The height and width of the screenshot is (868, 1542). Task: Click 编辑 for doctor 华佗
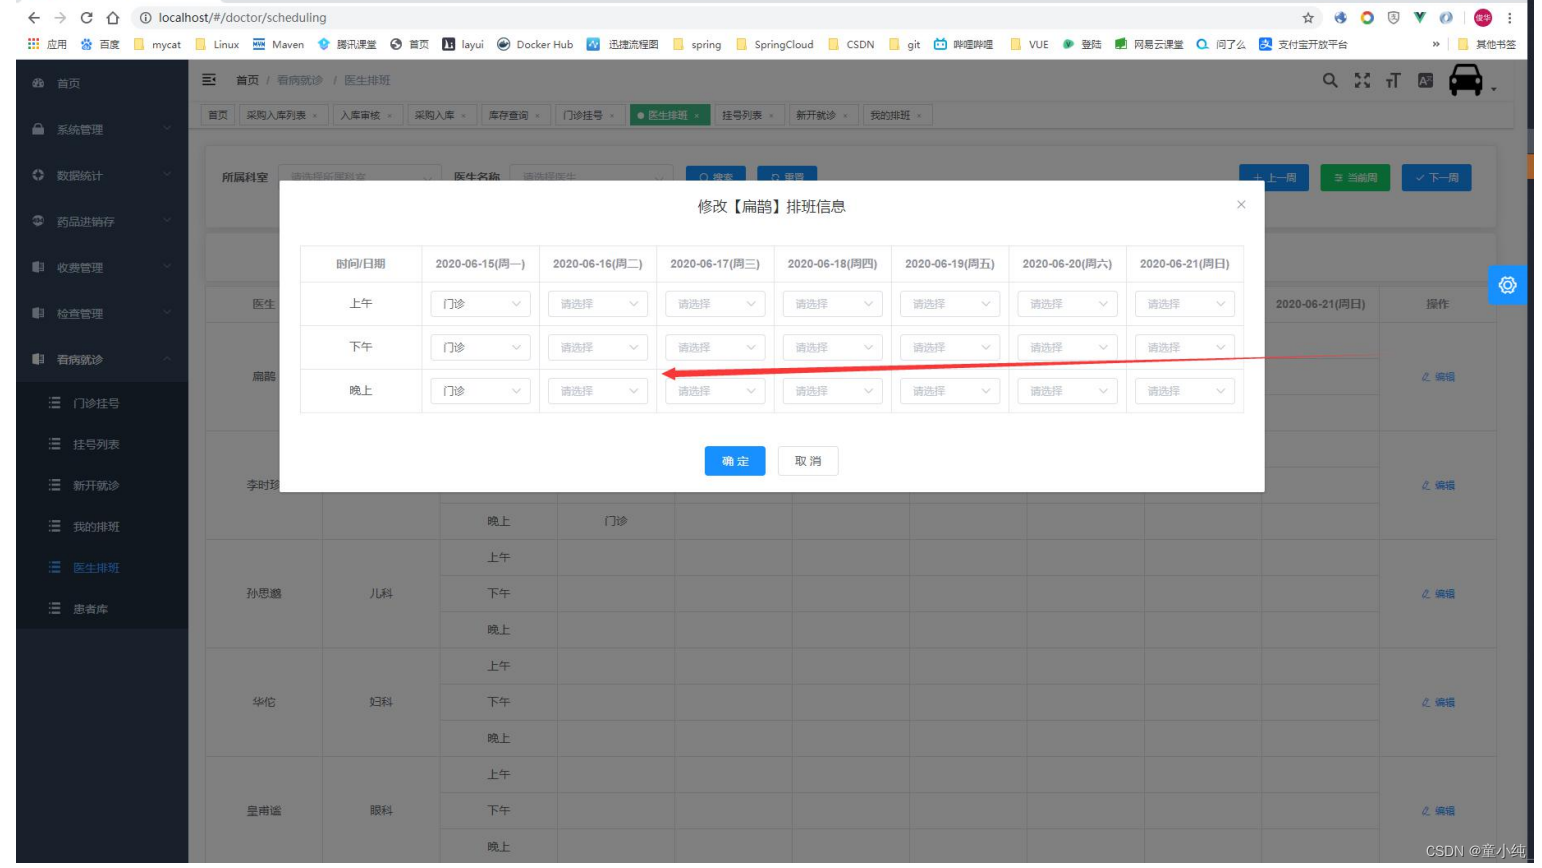pos(1438,702)
